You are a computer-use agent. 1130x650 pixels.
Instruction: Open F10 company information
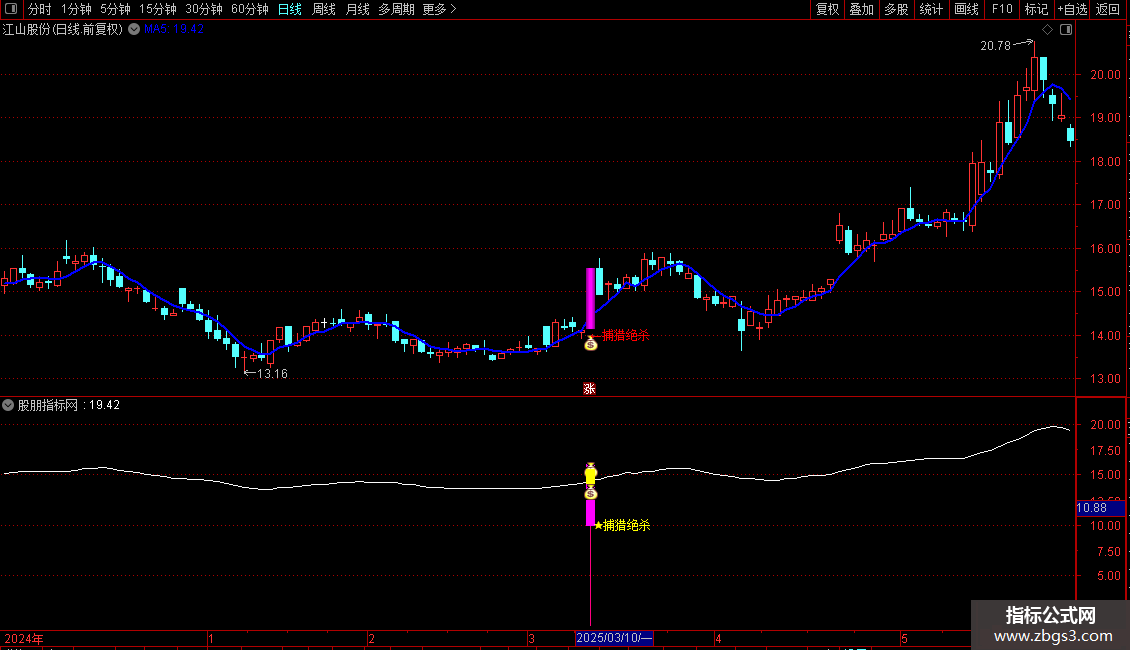coord(1002,9)
